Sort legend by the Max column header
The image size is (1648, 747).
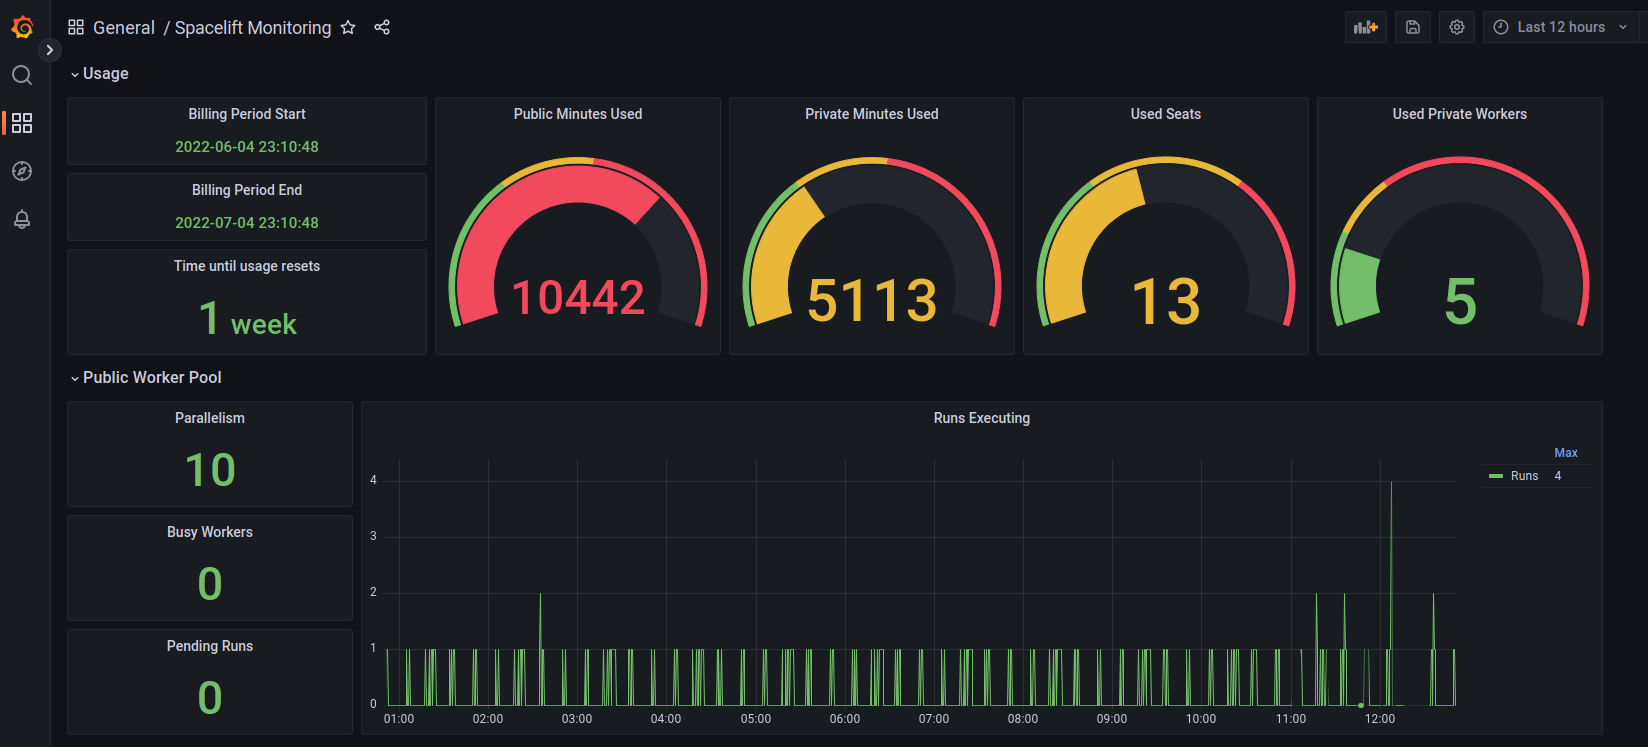pyautogui.click(x=1566, y=453)
